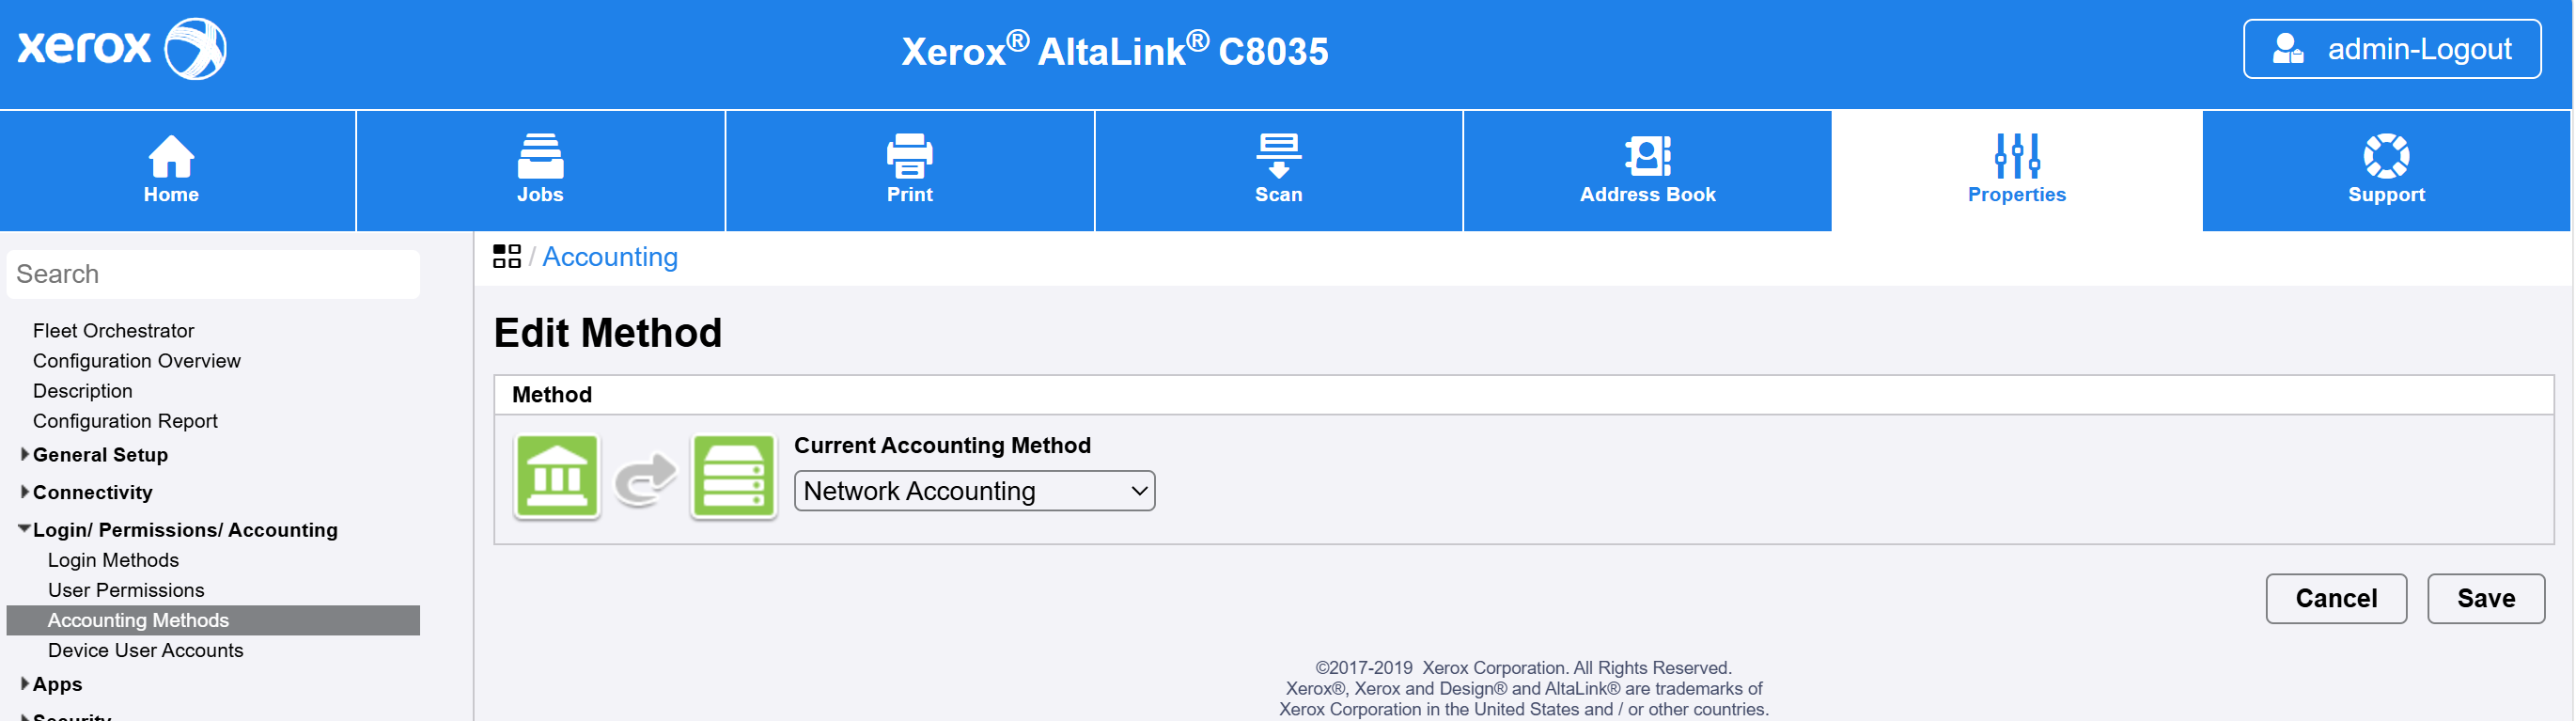Click the admin user icon
The image size is (2576, 721).
pos(2287,48)
